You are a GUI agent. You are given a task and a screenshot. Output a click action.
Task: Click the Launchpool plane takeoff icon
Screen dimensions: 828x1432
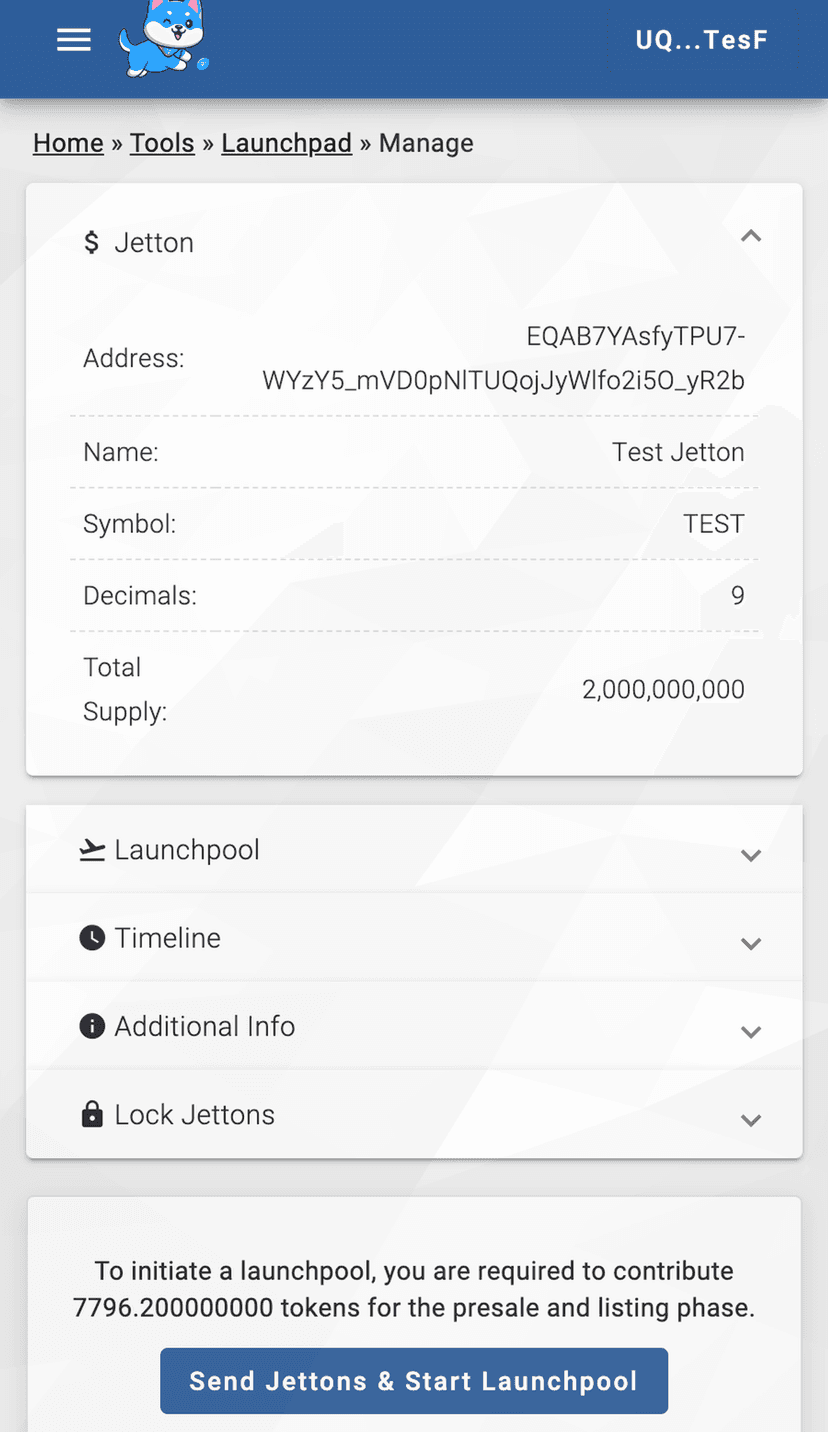tap(92, 850)
